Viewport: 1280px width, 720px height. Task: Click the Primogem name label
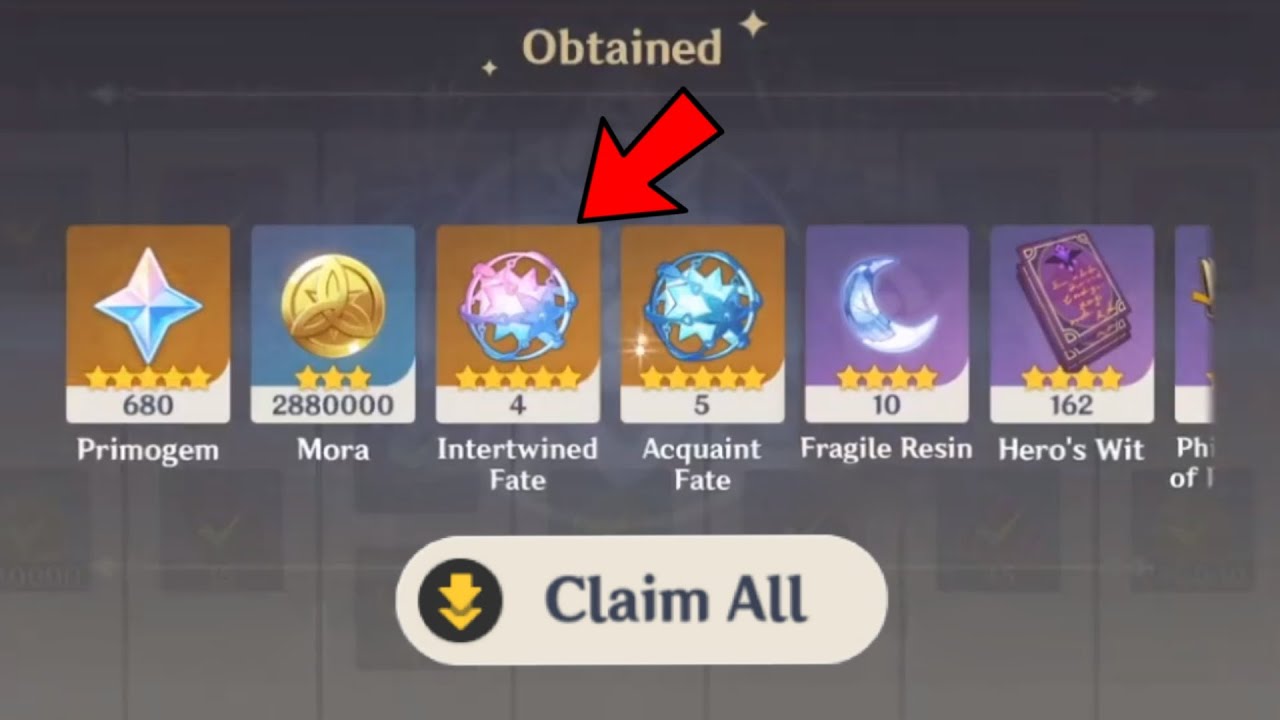click(148, 450)
